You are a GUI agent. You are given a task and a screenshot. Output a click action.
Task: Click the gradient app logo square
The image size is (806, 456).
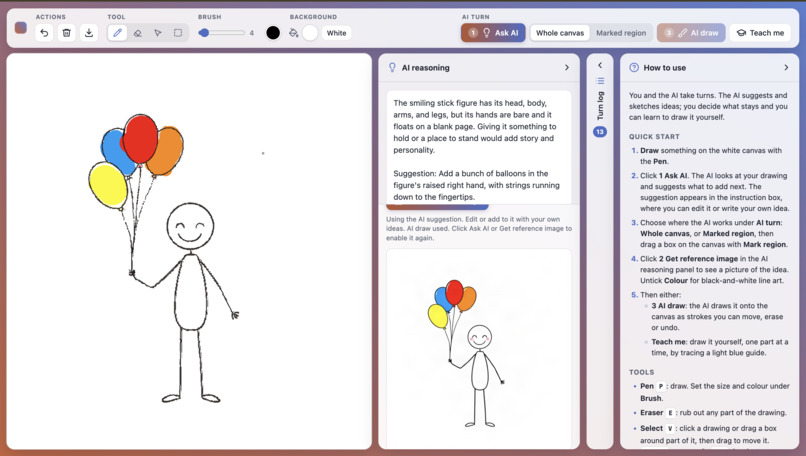(21, 28)
